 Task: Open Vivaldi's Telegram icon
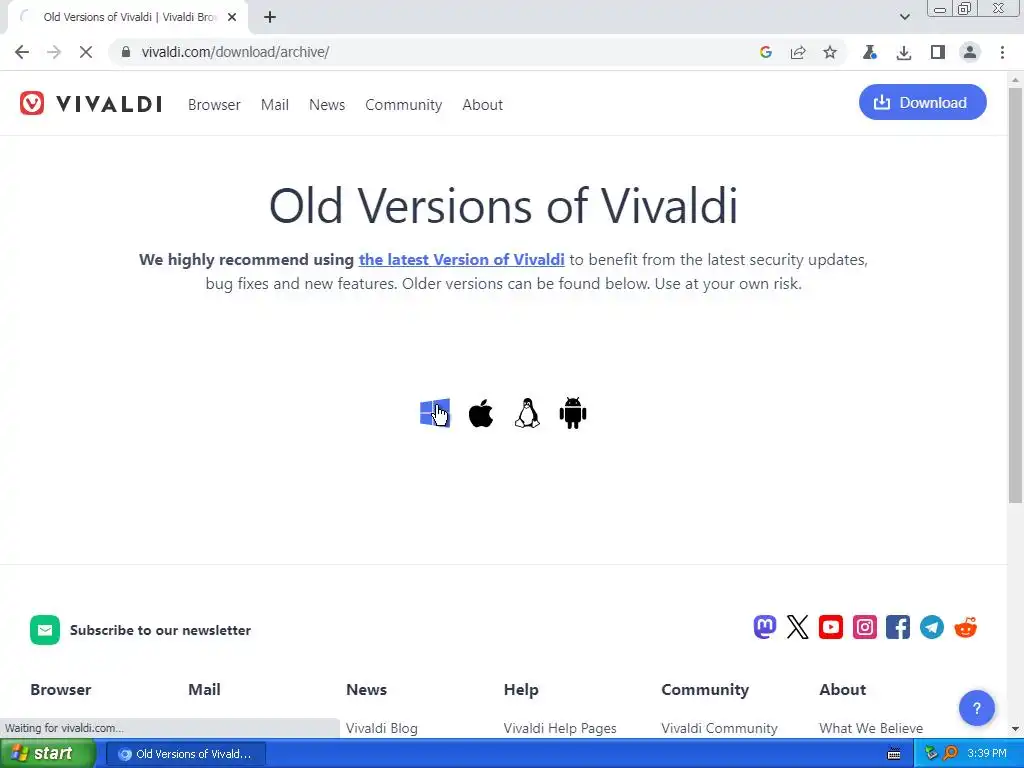(932, 628)
